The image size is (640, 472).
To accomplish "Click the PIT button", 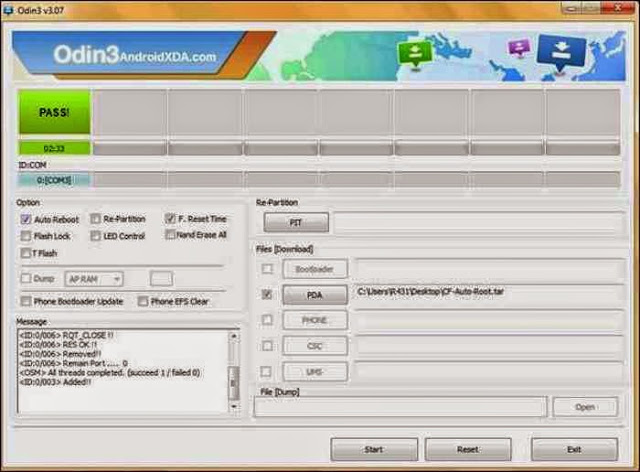I will click(x=296, y=223).
